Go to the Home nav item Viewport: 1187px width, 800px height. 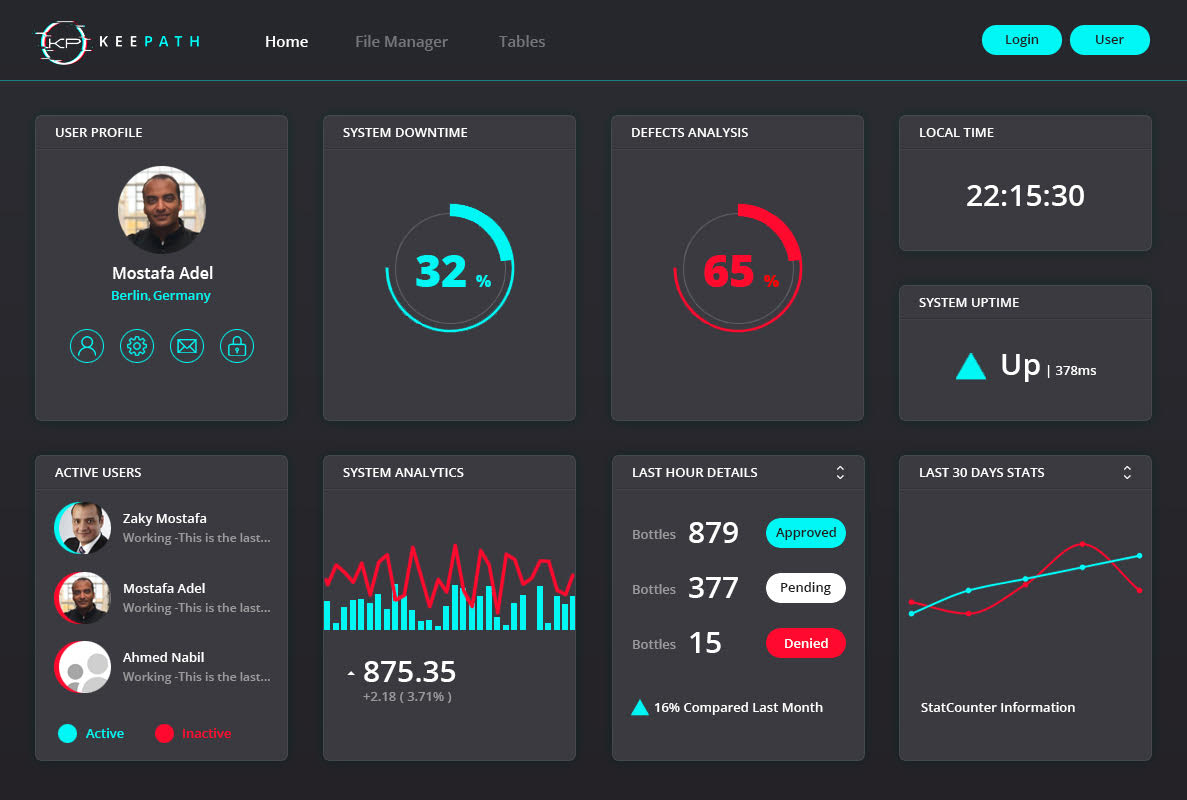pyautogui.click(x=286, y=42)
